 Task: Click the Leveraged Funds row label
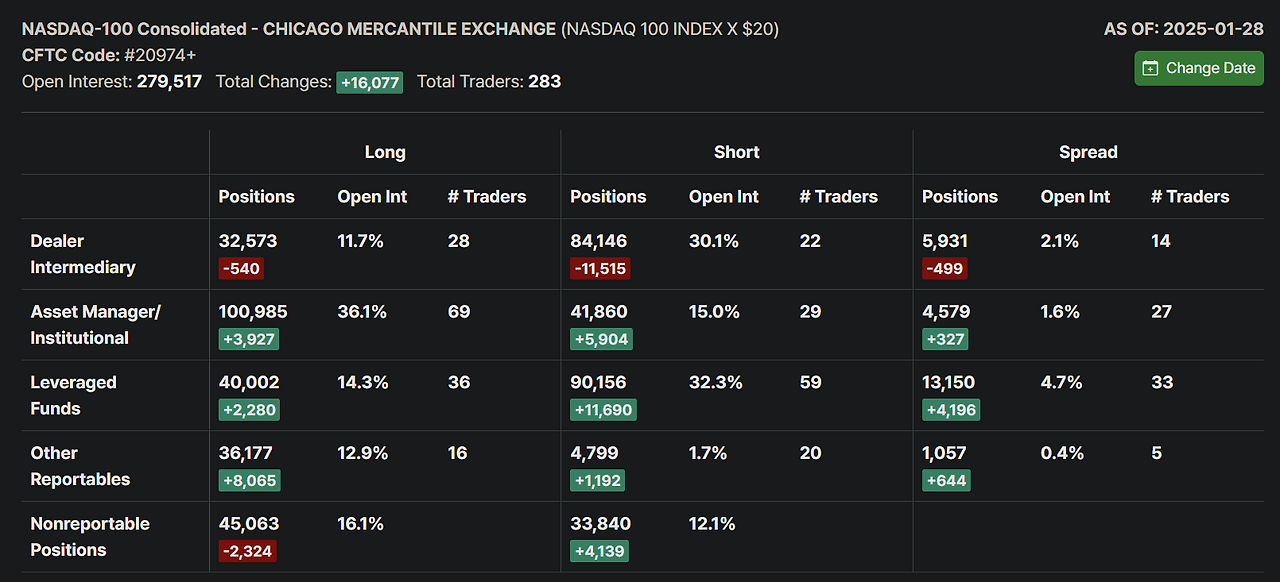point(73,395)
